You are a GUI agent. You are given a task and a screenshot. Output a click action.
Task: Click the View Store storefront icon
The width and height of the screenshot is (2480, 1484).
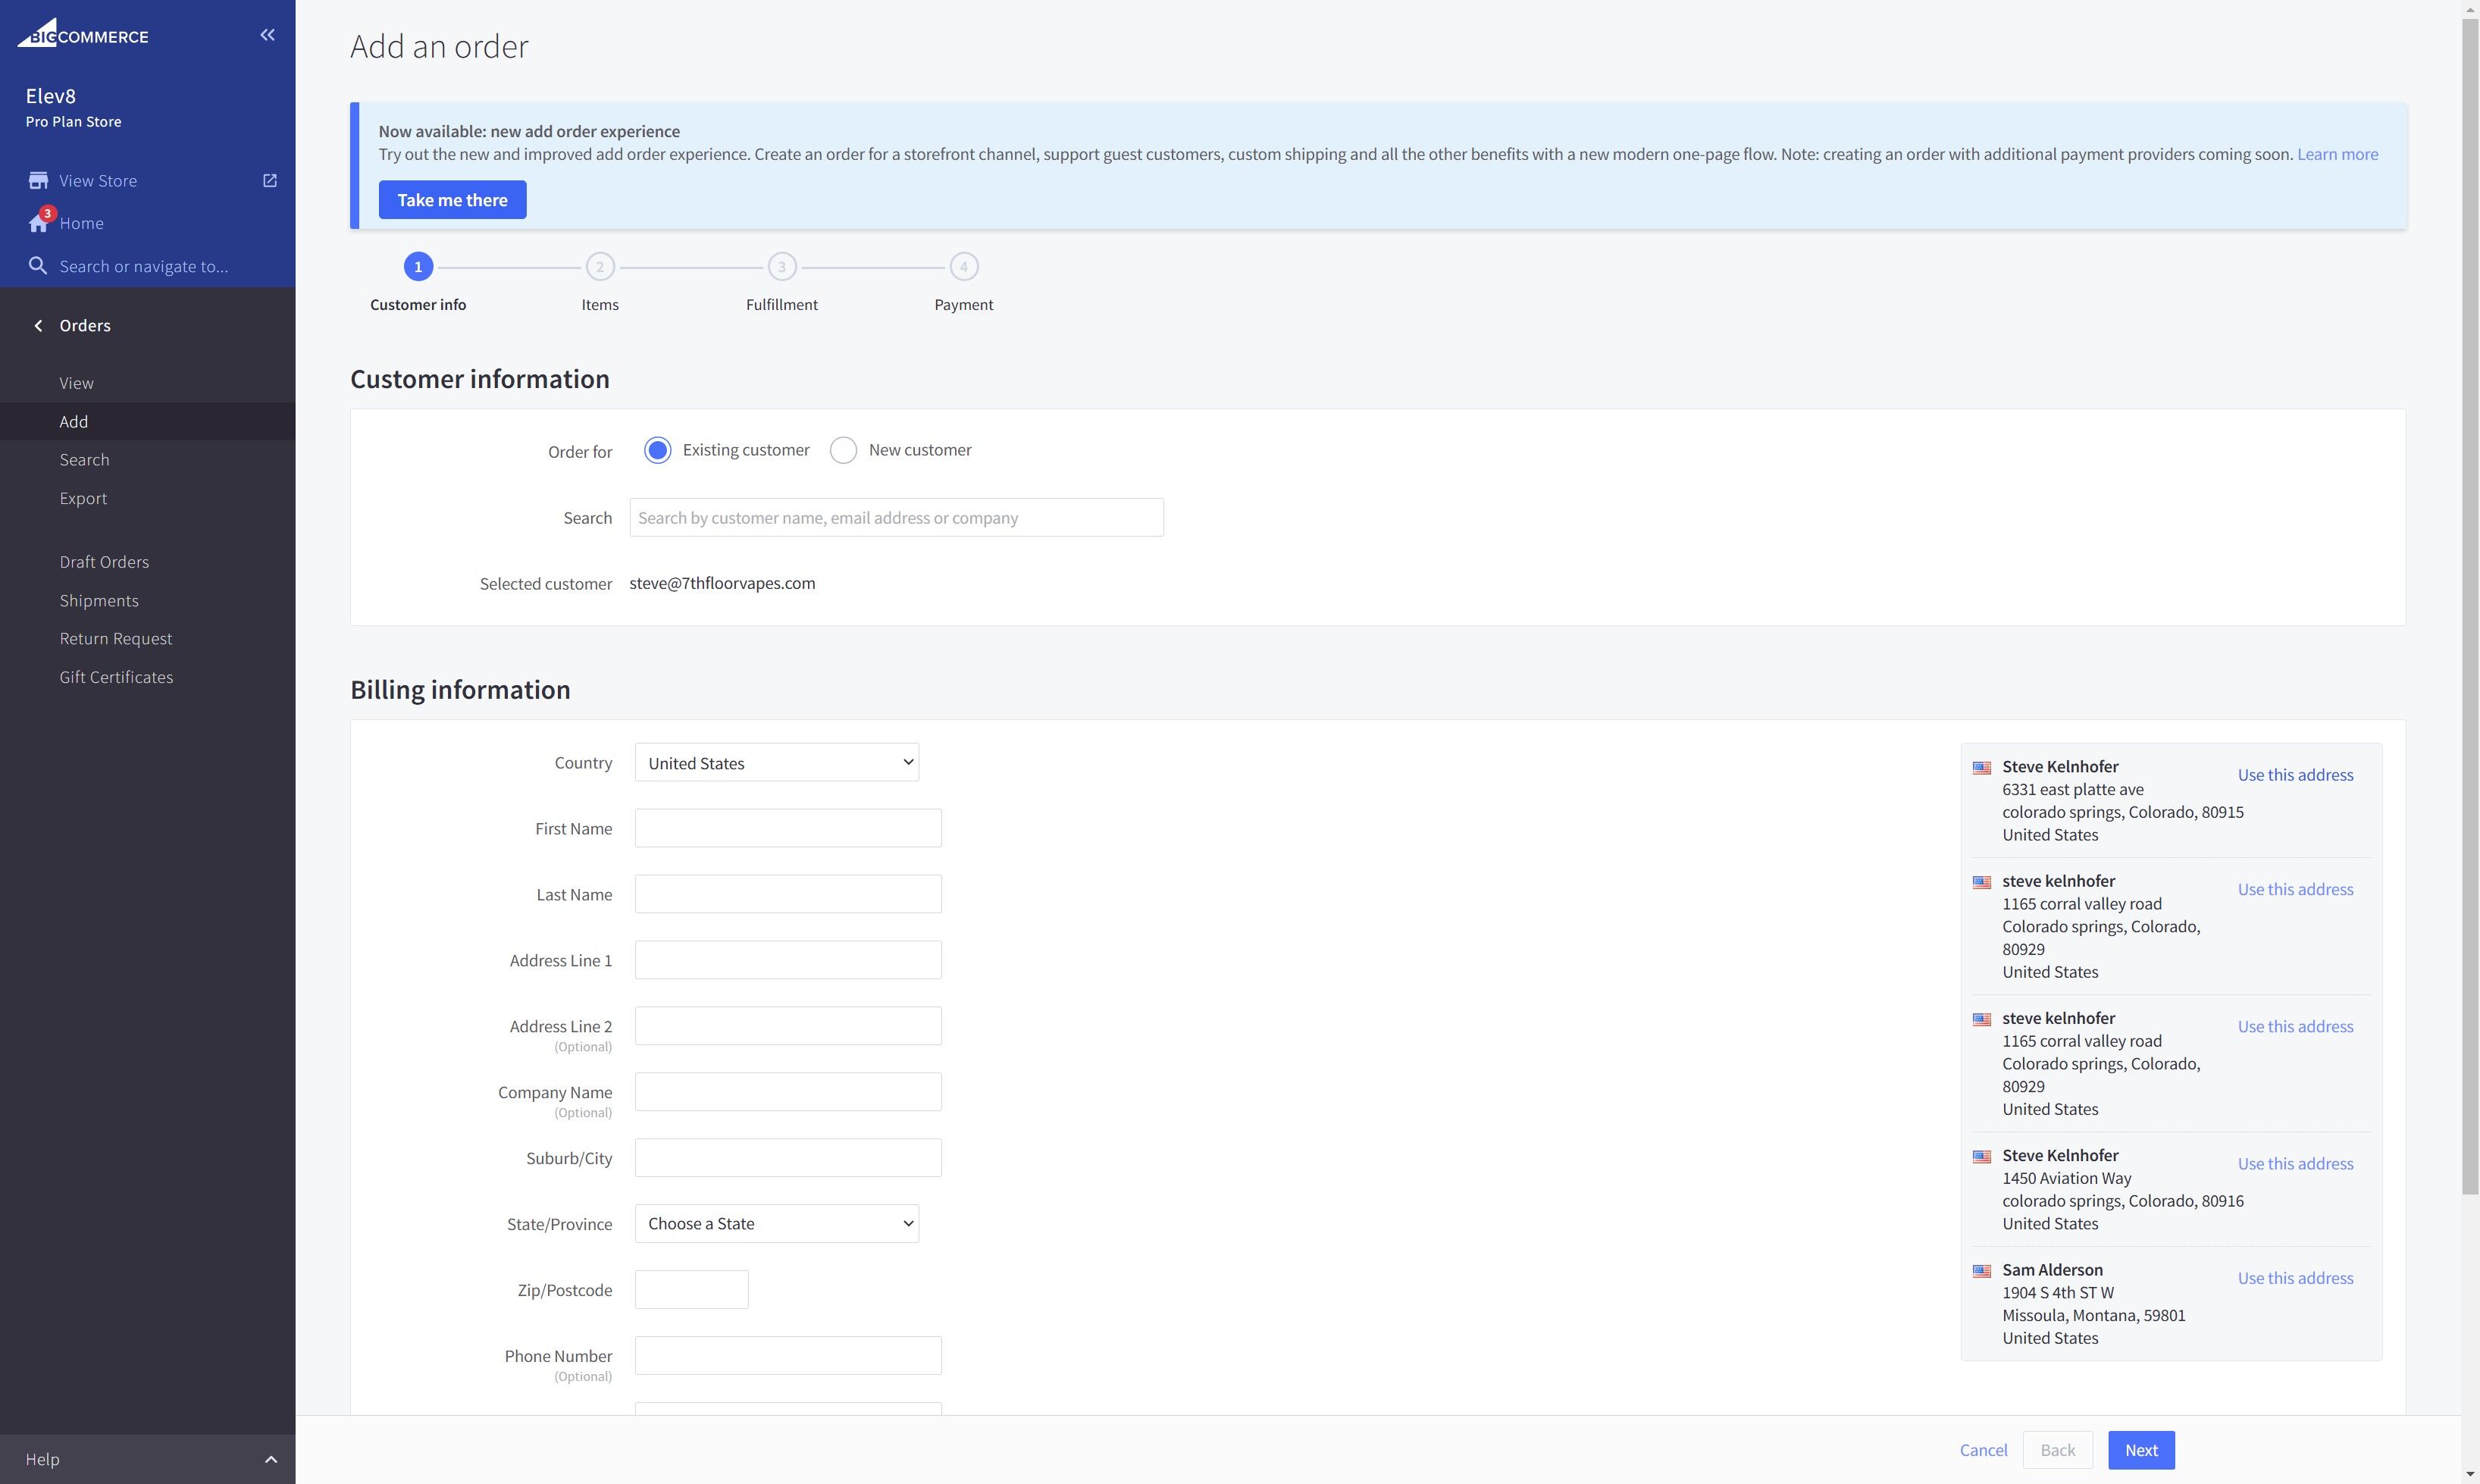pyautogui.click(x=38, y=181)
